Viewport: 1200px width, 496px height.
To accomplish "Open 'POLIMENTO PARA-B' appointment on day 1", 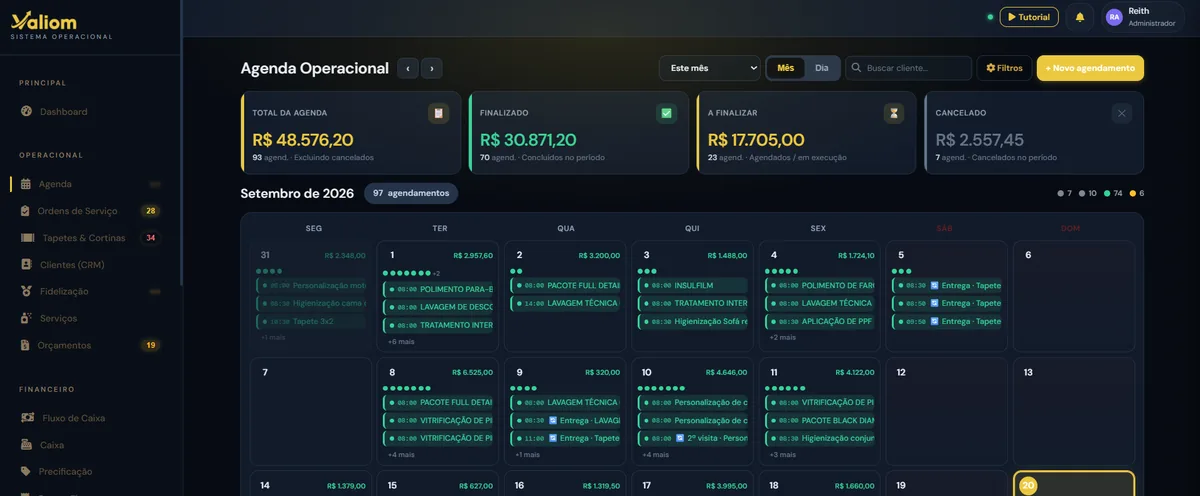I will [438, 289].
